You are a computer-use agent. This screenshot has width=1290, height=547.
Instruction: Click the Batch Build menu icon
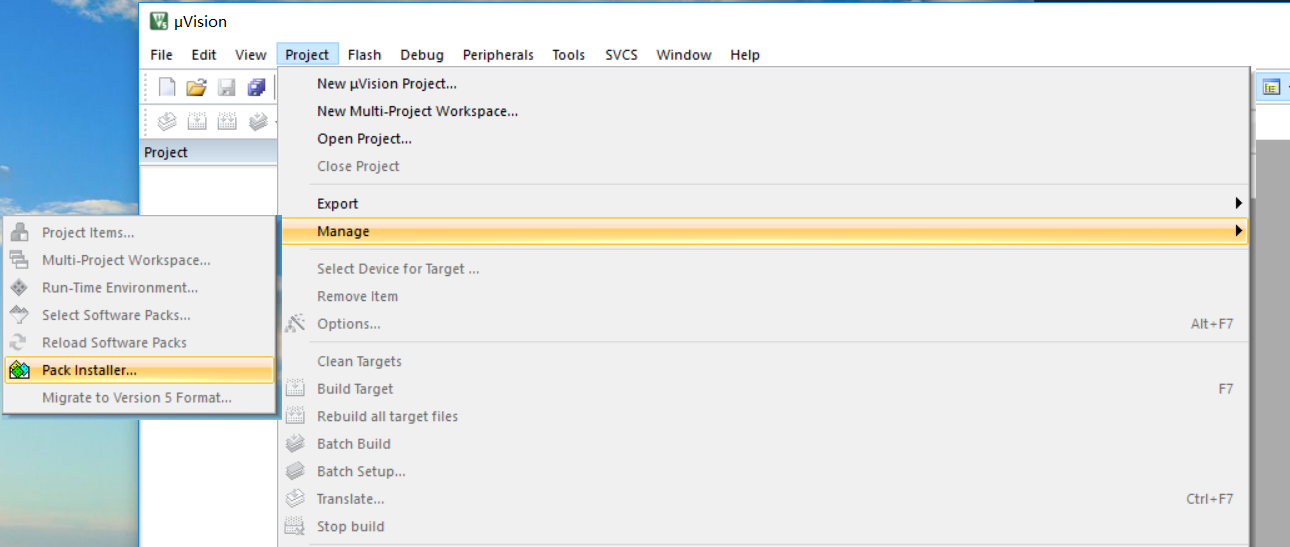295,444
